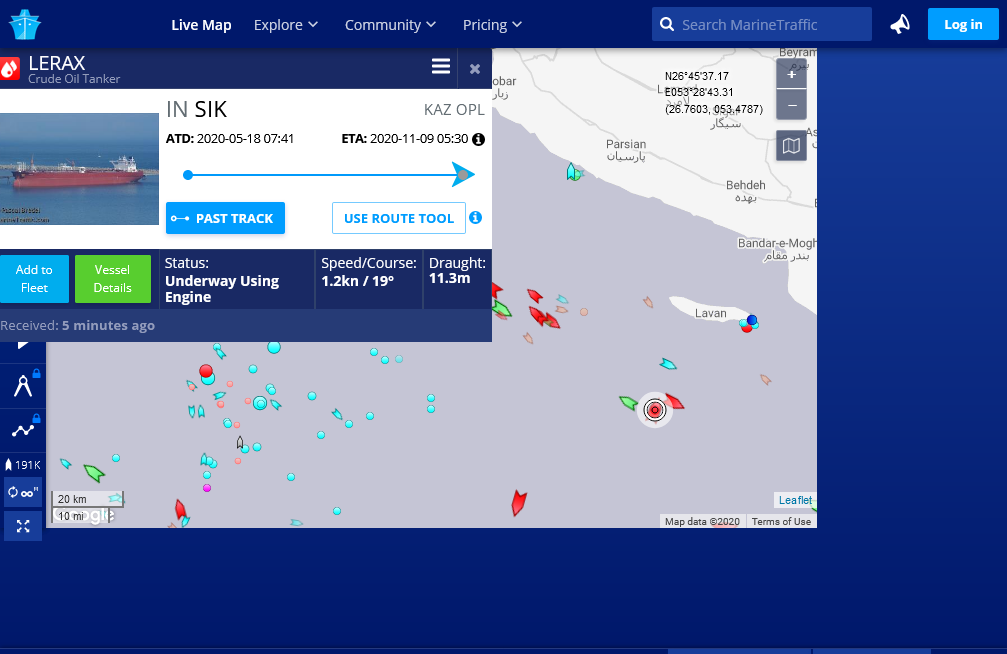This screenshot has width=1007, height=654.
Task: Click the Behdeh town label
Action: (x=746, y=185)
